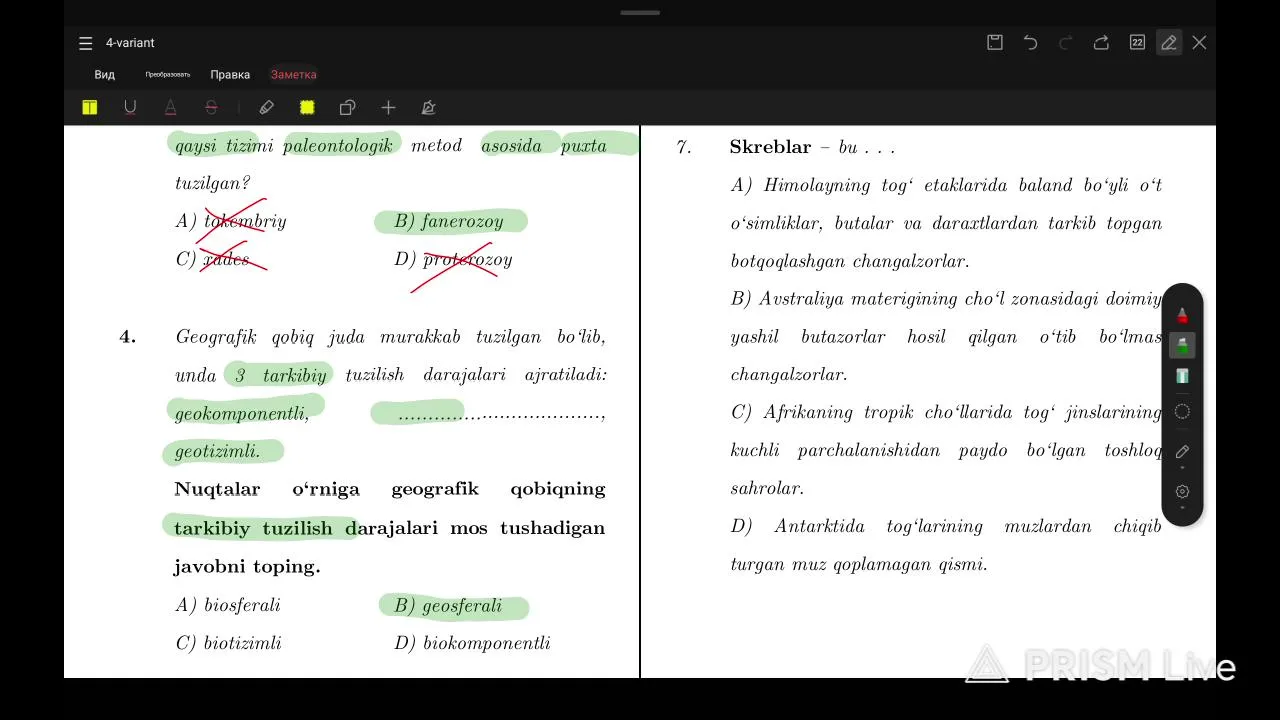
Task: Click question number 7.
Action: pos(684,147)
